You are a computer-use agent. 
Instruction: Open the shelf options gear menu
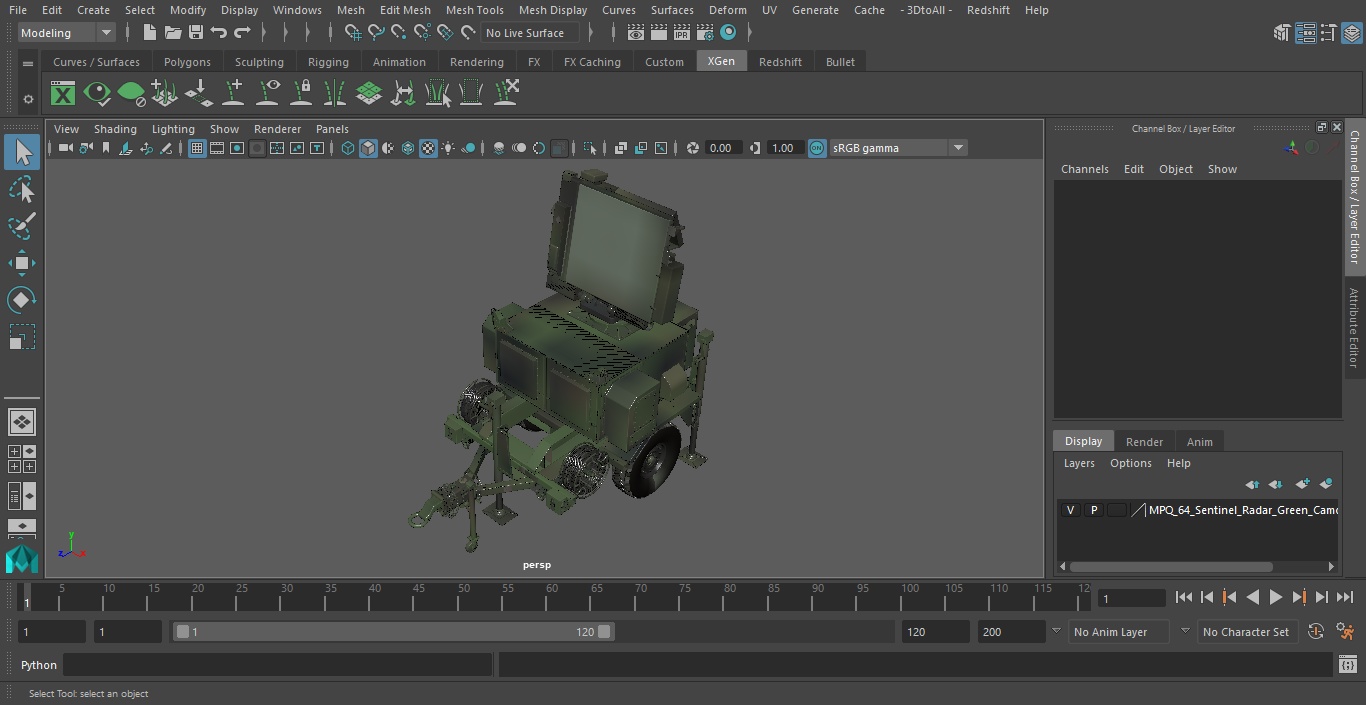(x=28, y=99)
